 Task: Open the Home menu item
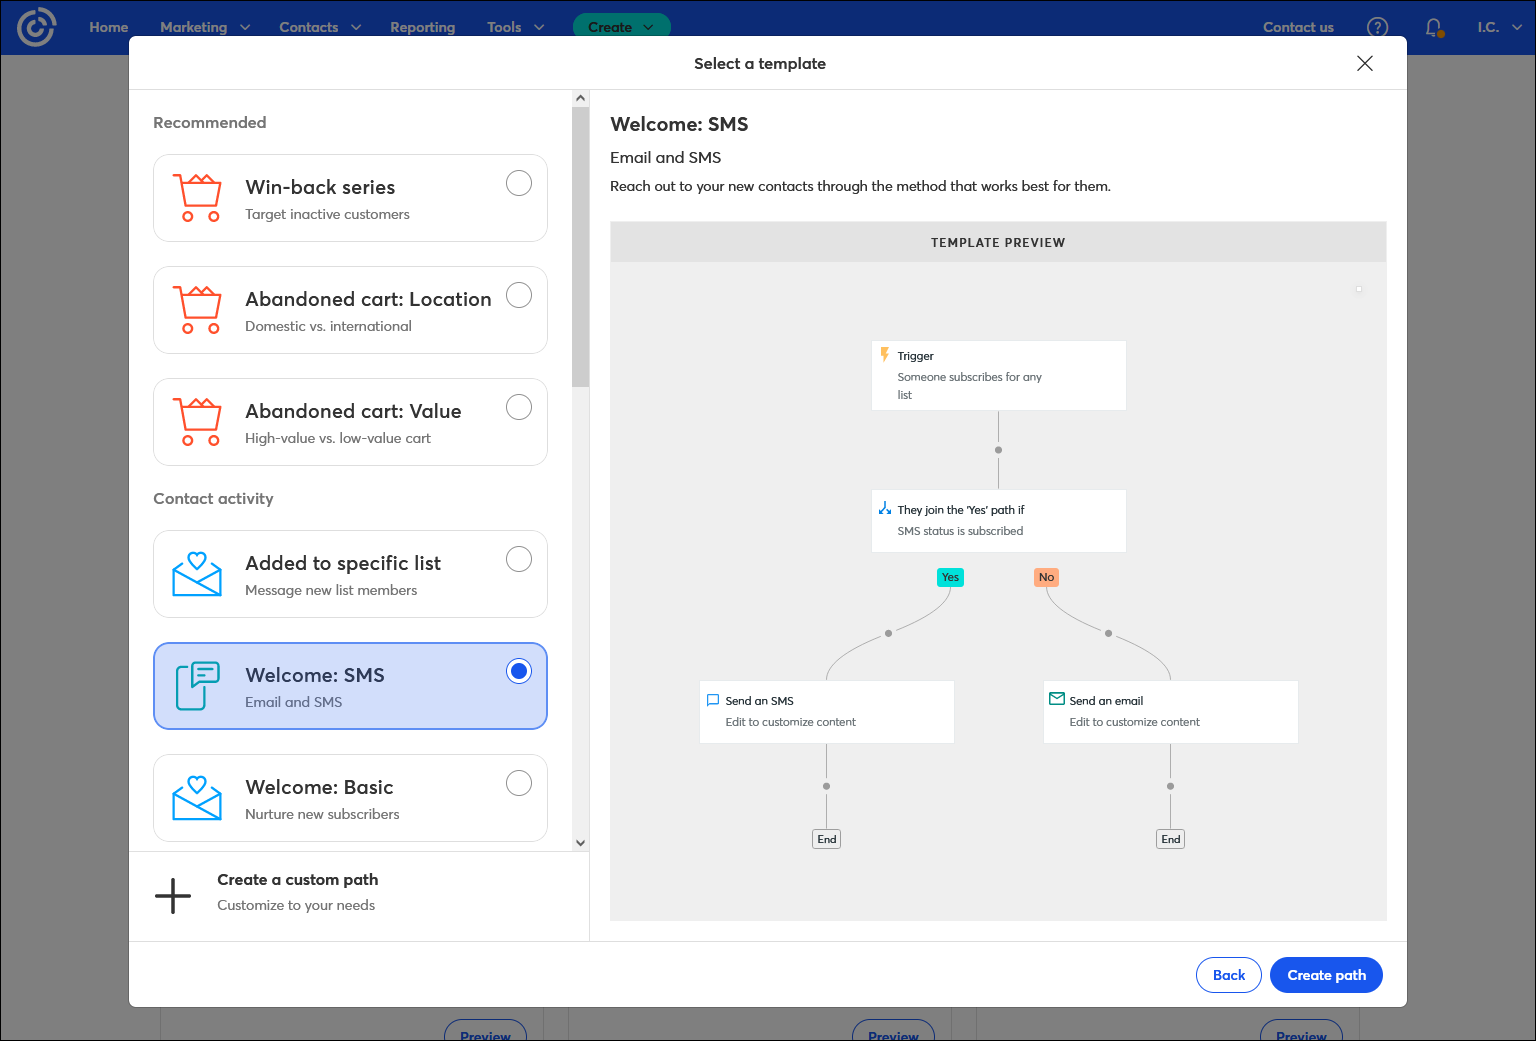tap(108, 27)
